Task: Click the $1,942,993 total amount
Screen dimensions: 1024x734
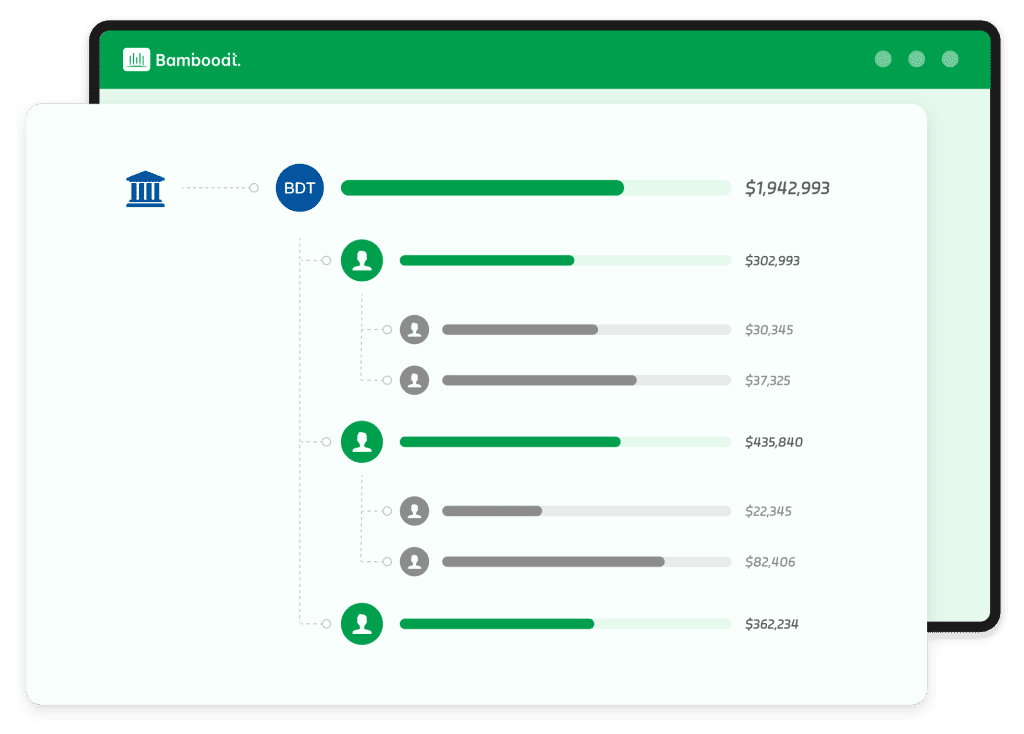Action: (787, 188)
